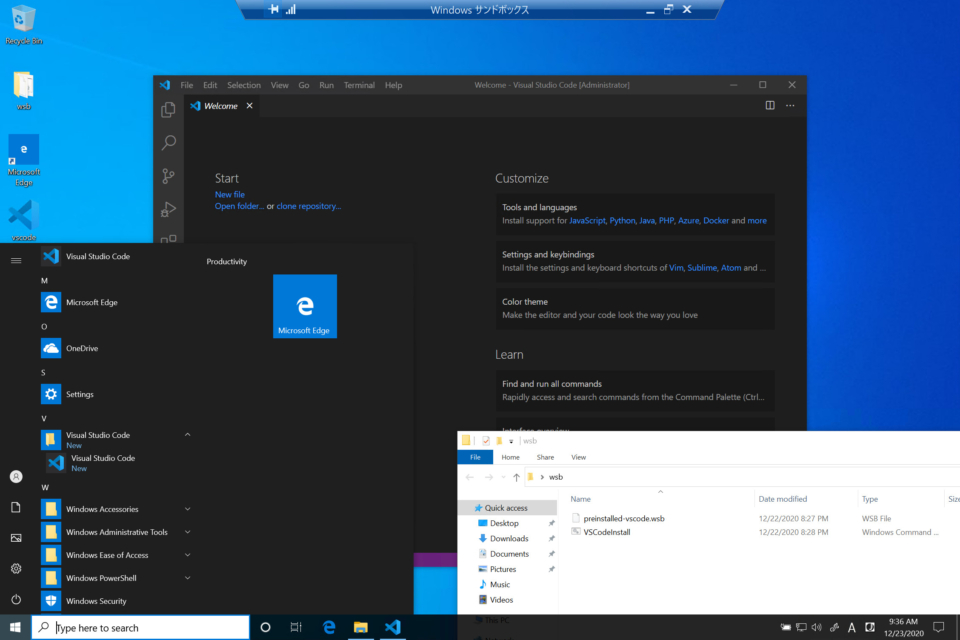Open Find and run all commands card

pyautogui.click(x=635, y=390)
